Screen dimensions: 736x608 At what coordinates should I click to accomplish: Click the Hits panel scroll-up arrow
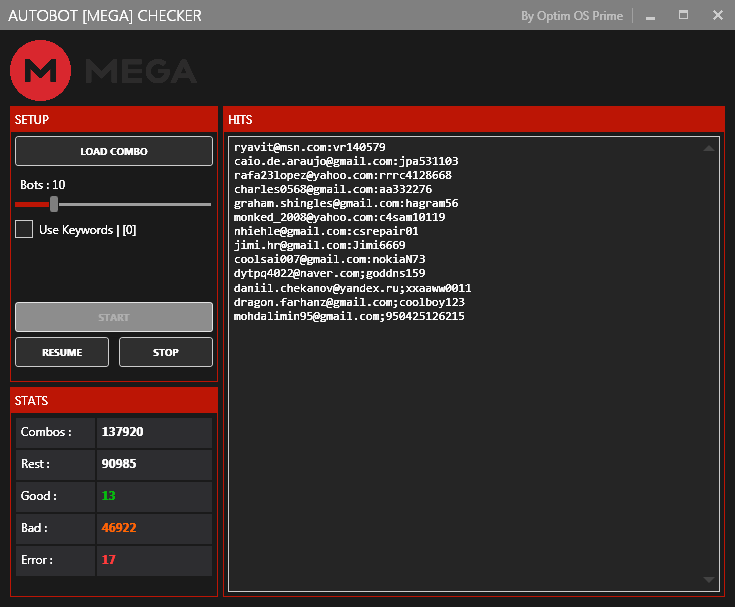[709, 148]
